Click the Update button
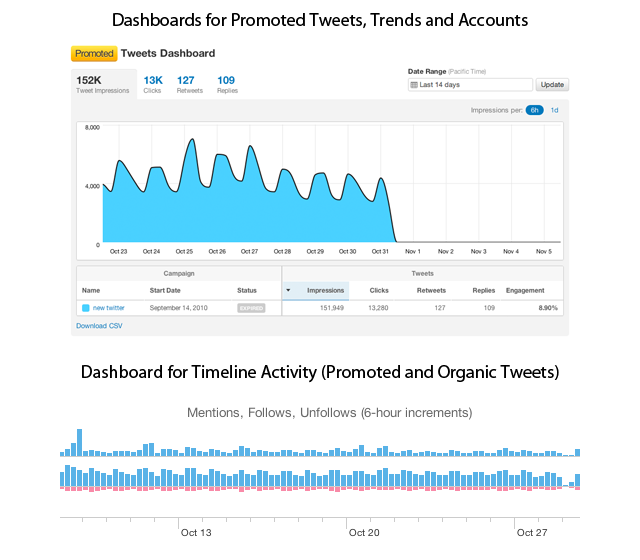This screenshot has height=560, width=640. pos(552,85)
